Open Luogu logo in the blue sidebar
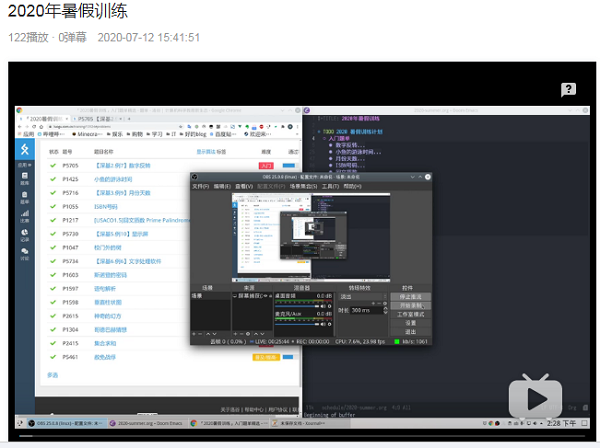The height and width of the screenshot is (448, 600). pyautogui.click(x=25, y=149)
